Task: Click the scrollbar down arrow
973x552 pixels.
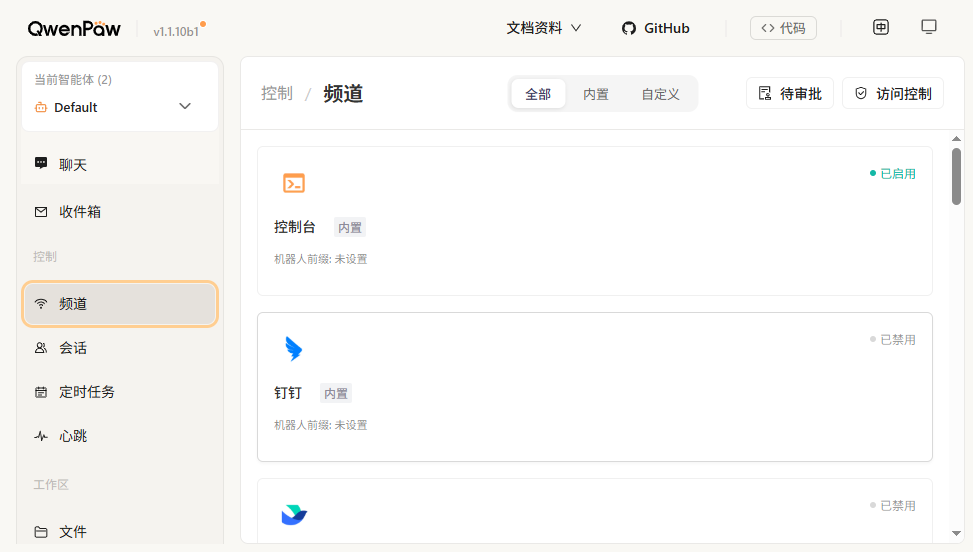Action: pos(956,533)
